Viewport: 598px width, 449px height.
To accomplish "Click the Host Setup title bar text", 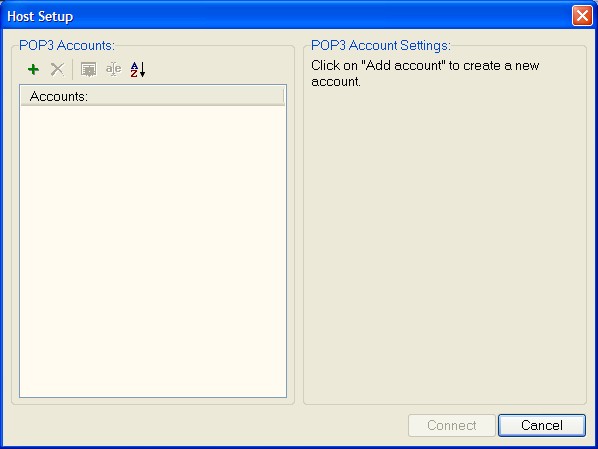I will click(x=40, y=16).
